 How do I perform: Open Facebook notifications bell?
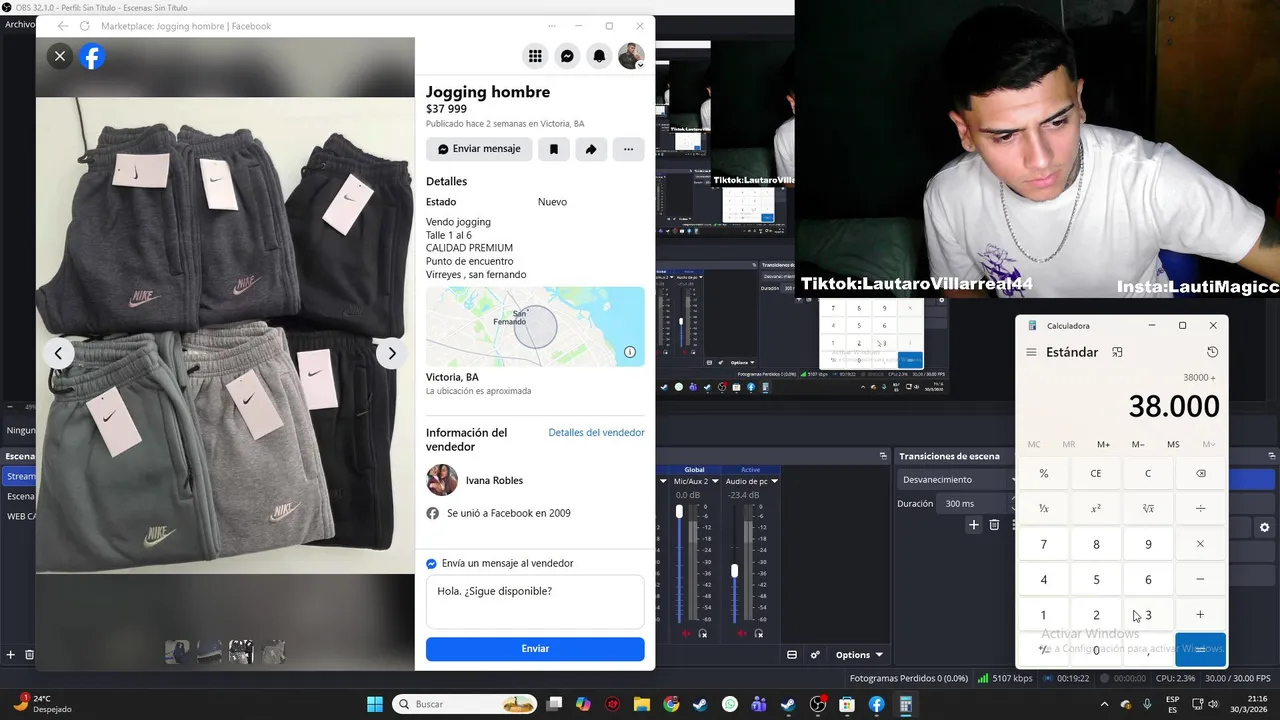[x=599, y=57]
